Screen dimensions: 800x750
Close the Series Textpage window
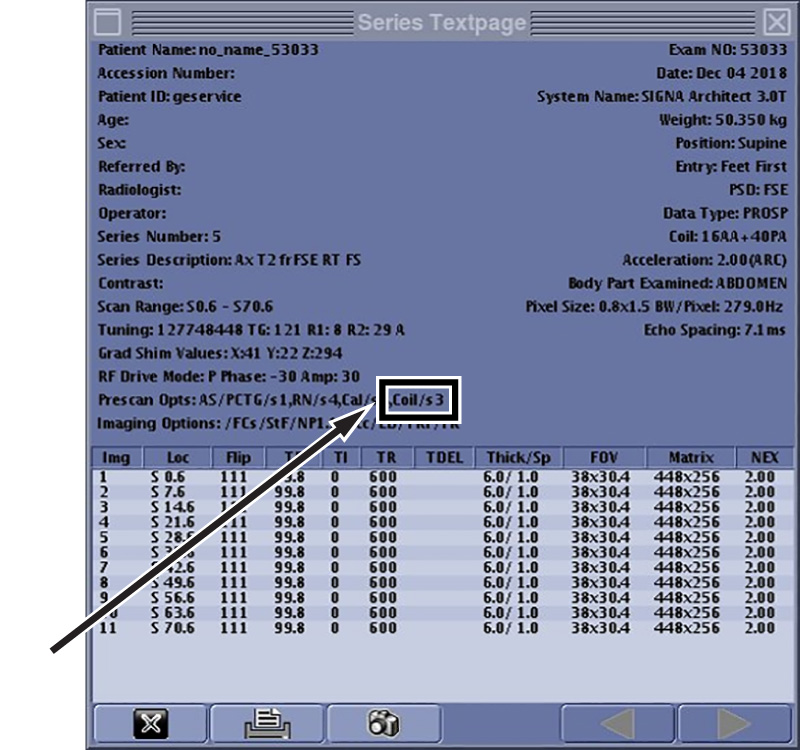(x=775, y=21)
